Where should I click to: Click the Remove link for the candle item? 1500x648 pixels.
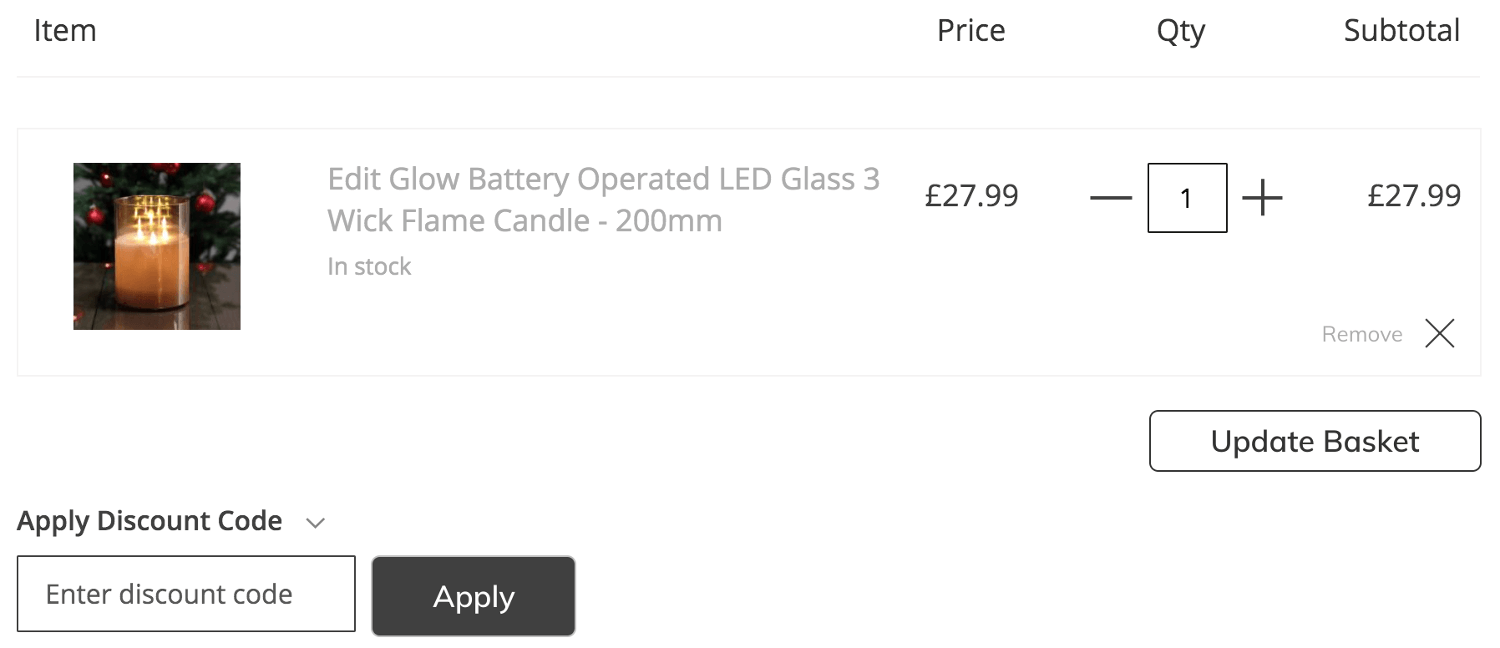pos(1361,334)
